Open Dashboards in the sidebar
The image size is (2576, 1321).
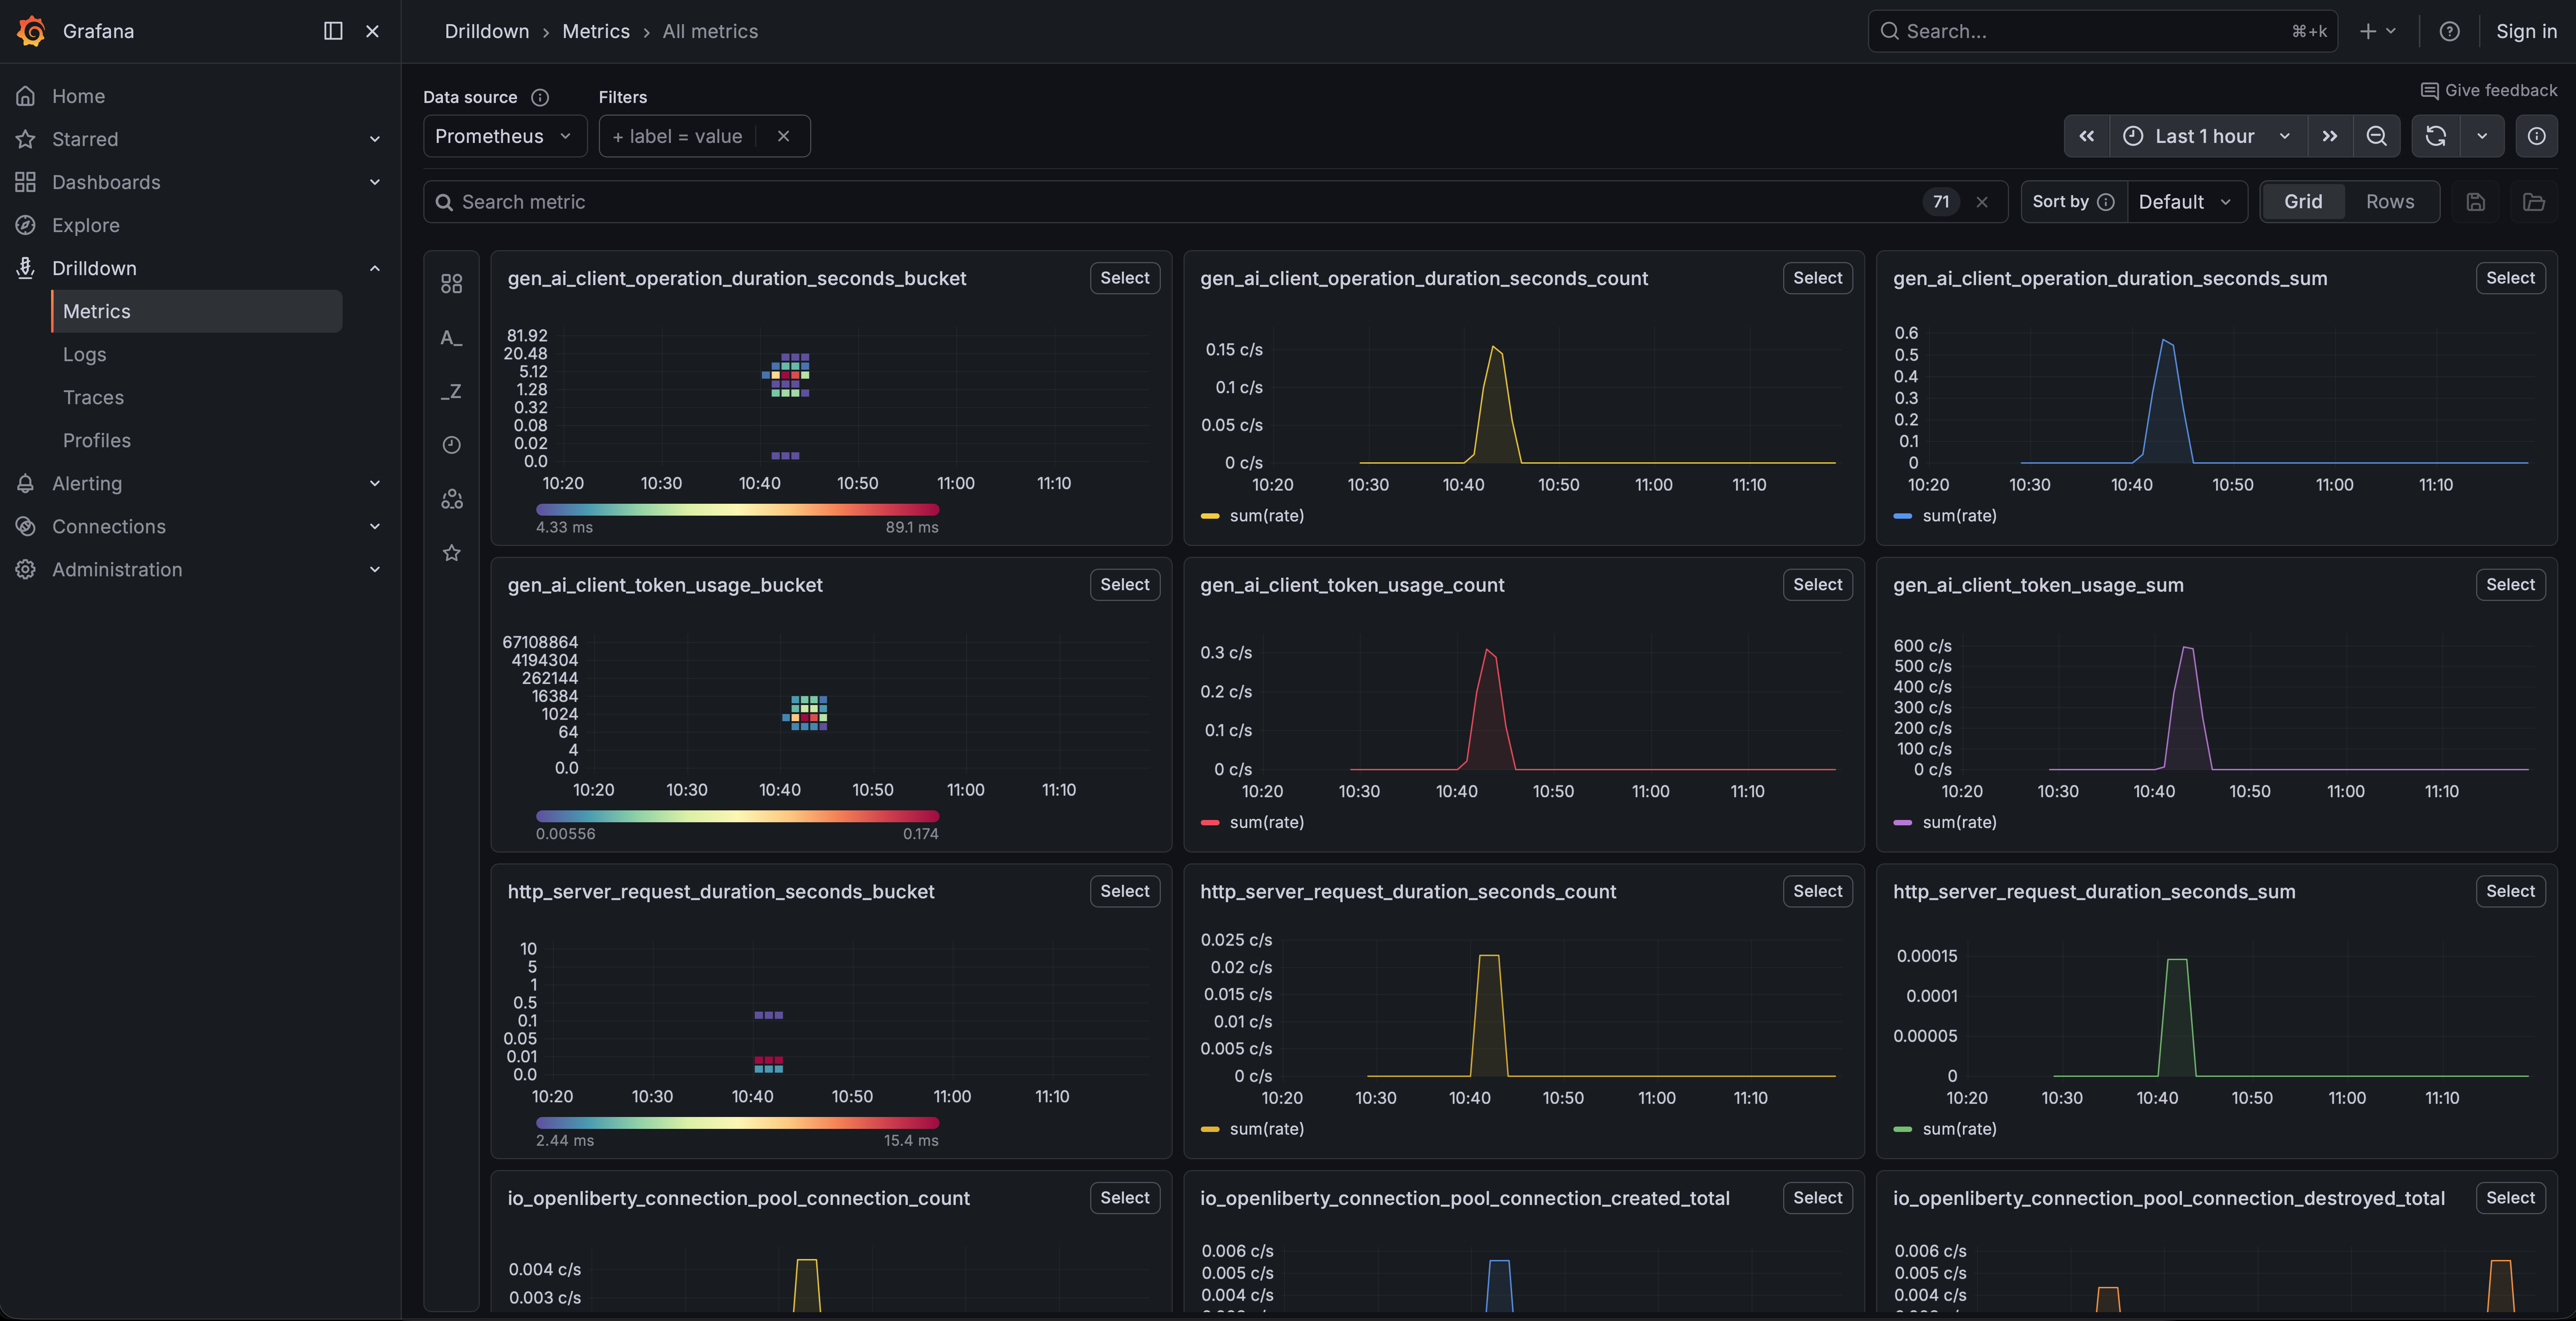coord(106,182)
